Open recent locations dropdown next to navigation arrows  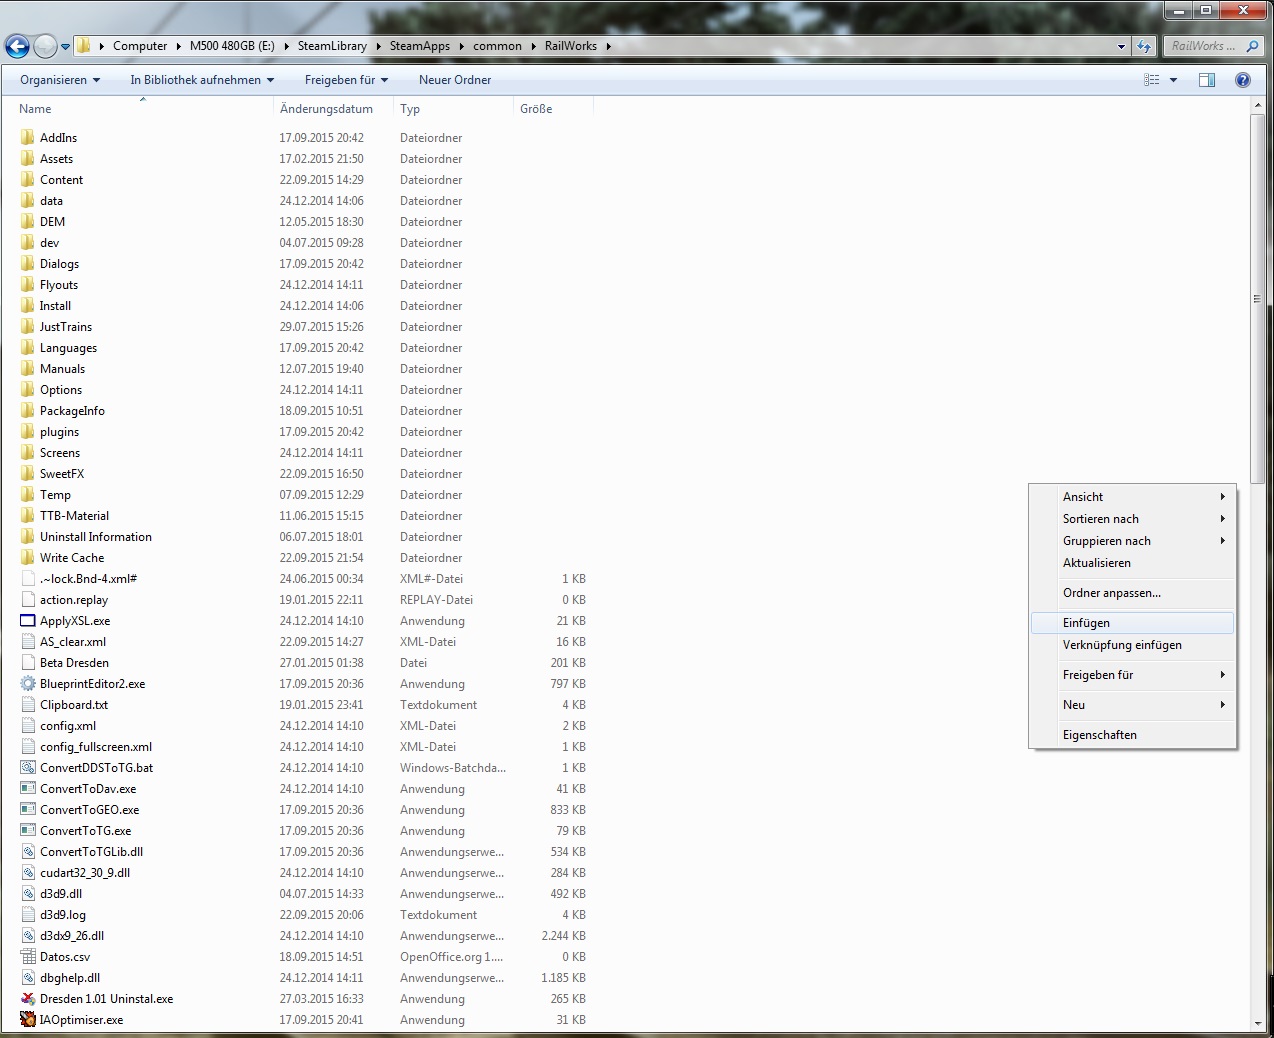[x=65, y=46]
